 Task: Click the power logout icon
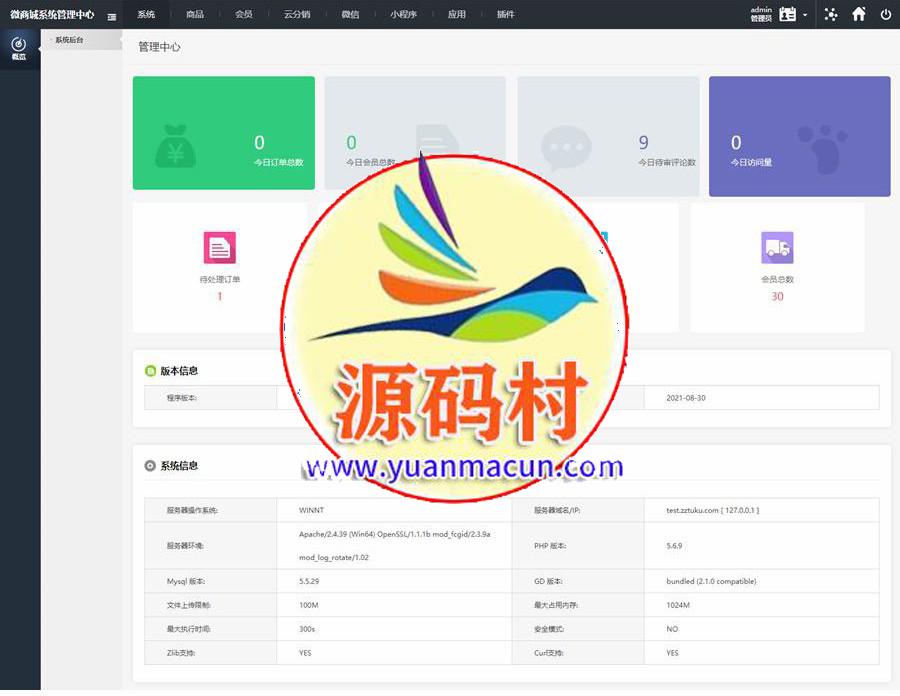tap(886, 14)
